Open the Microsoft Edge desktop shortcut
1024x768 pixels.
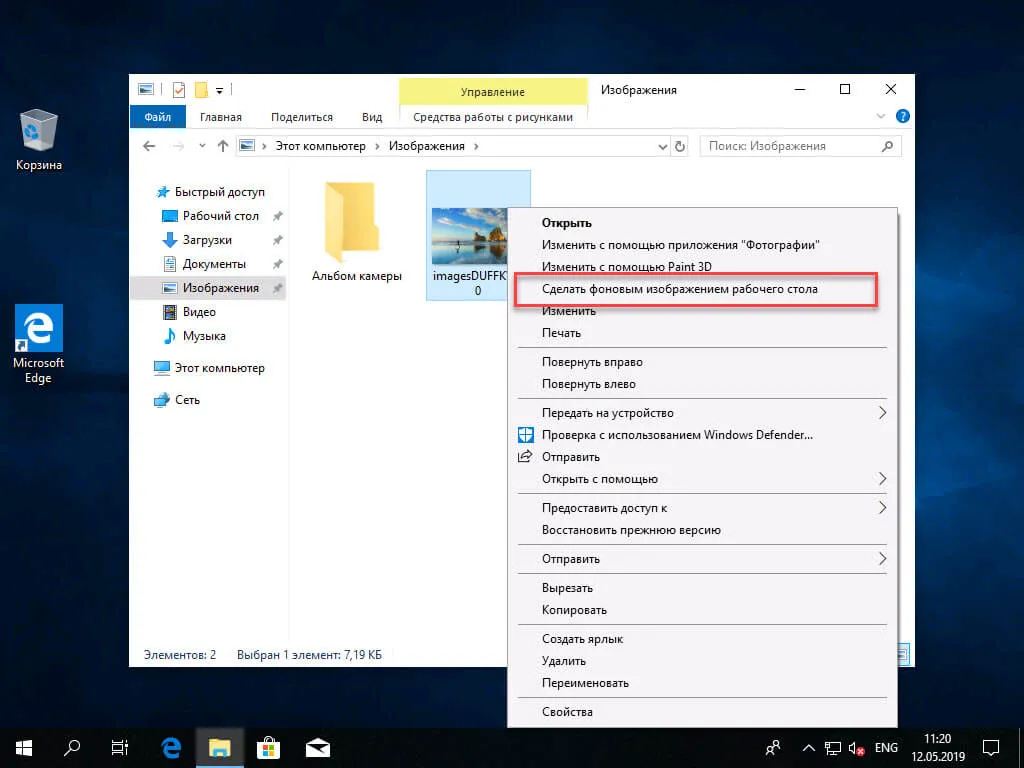[x=39, y=344]
